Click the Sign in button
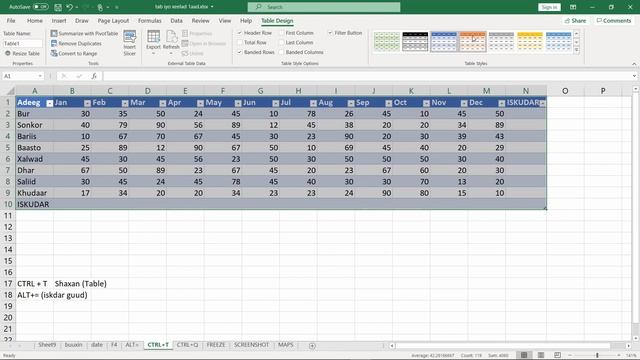The image size is (640, 360). [549, 7]
